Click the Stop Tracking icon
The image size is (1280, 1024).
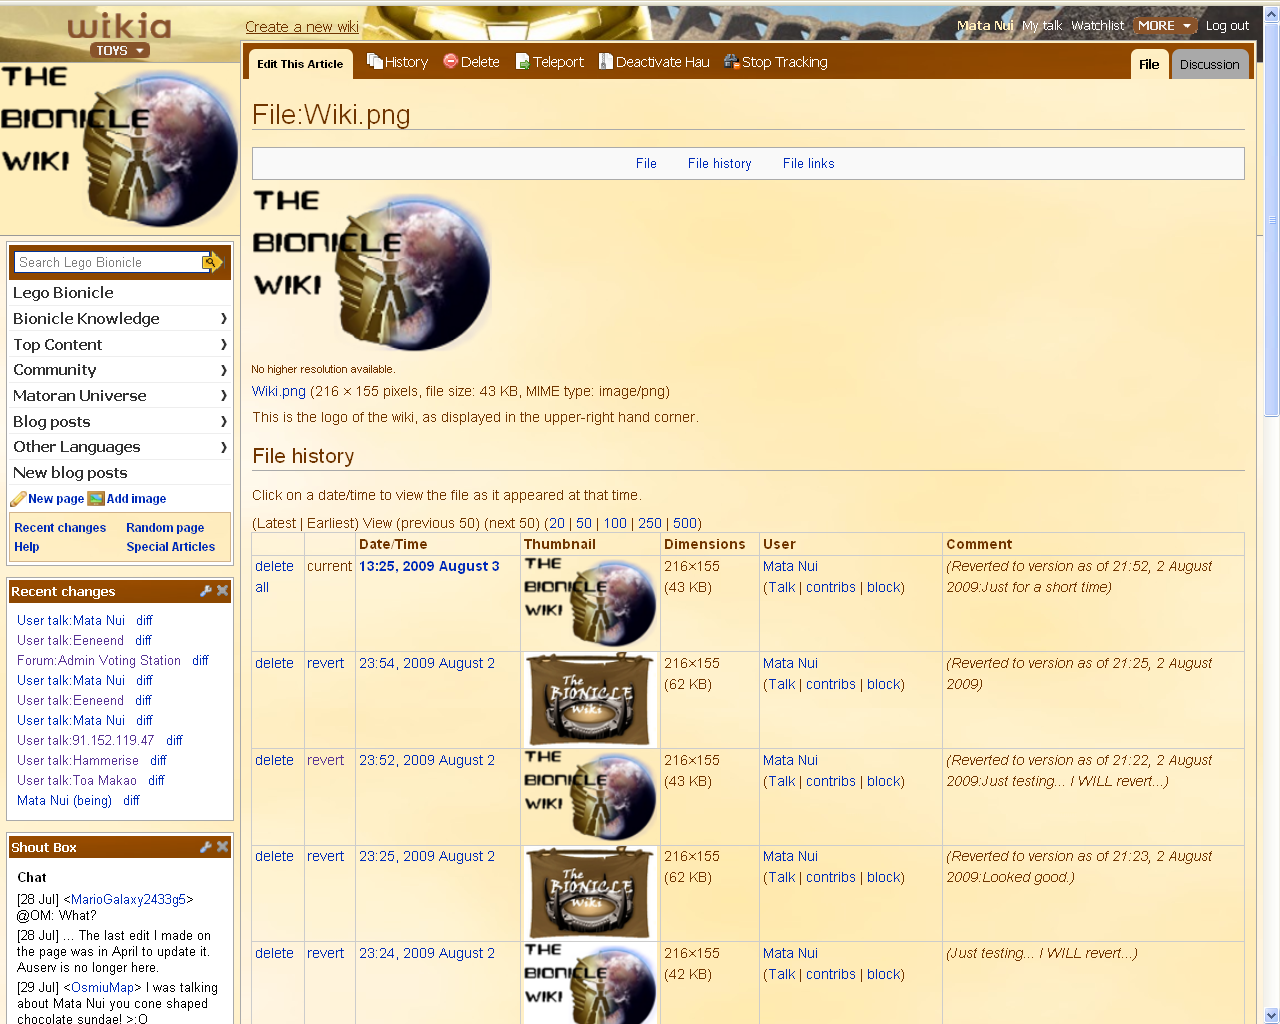731,62
